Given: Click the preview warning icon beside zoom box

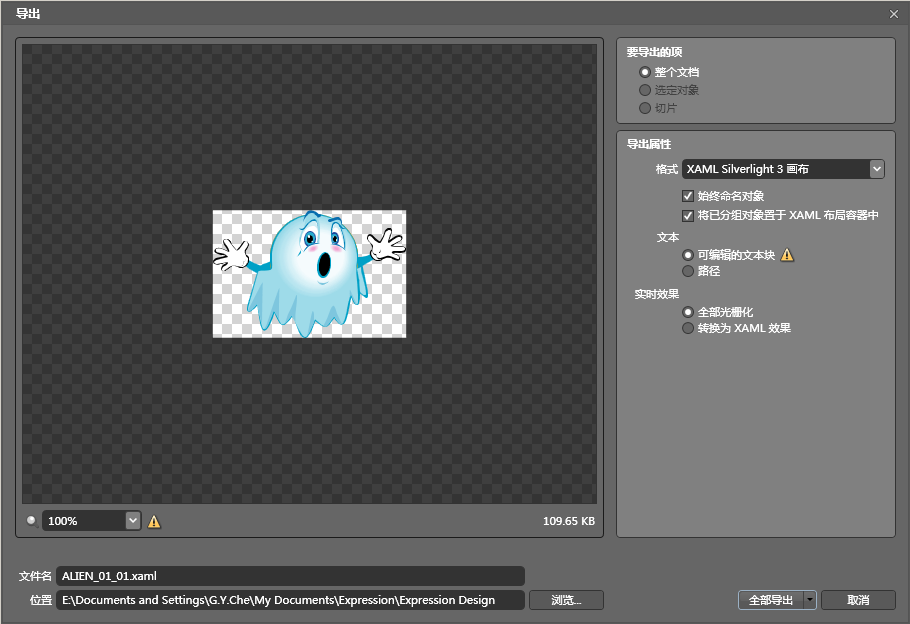Looking at the screenshot, I should click(154, 521).
